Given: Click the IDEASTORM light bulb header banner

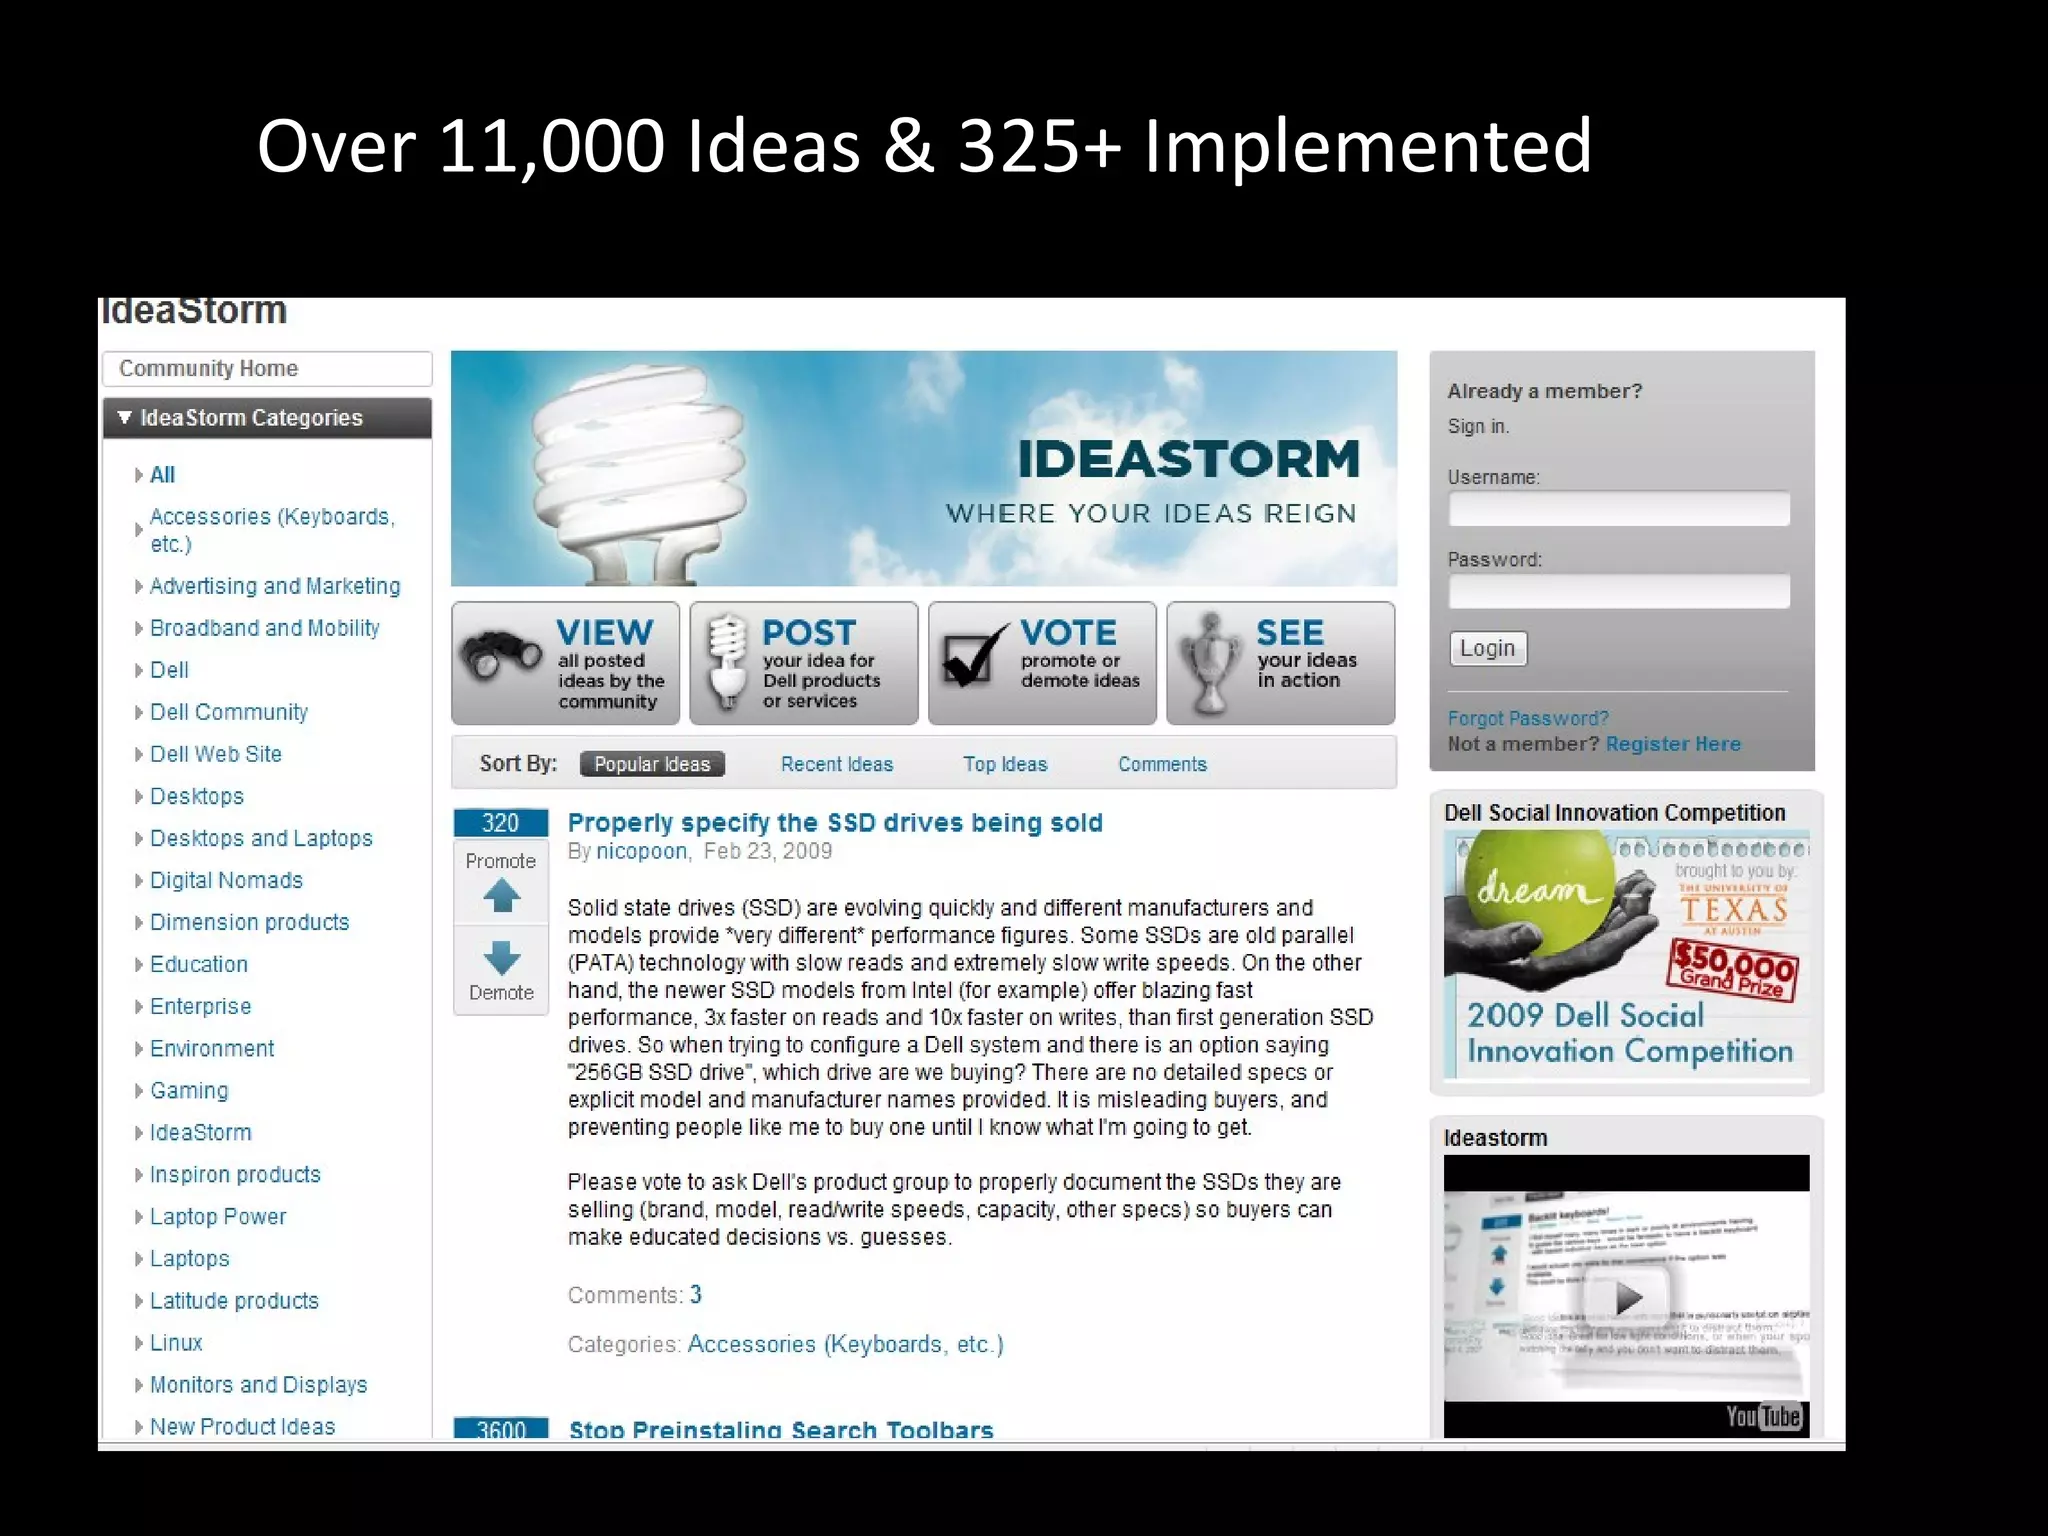Looking at the screenshot, I should [x=924, y=468].
